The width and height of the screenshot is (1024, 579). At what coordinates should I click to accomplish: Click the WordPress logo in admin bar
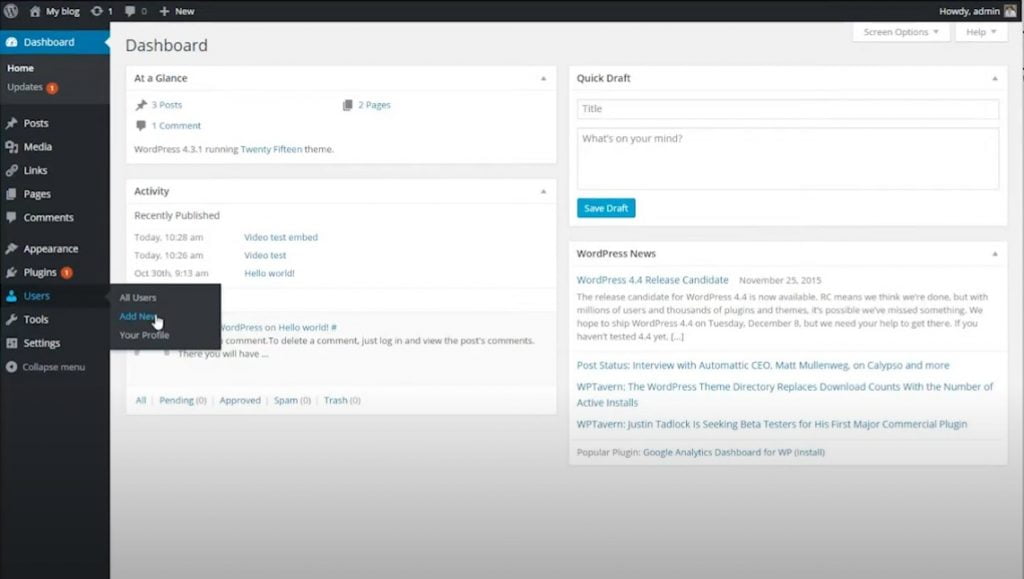coord(11,11)
